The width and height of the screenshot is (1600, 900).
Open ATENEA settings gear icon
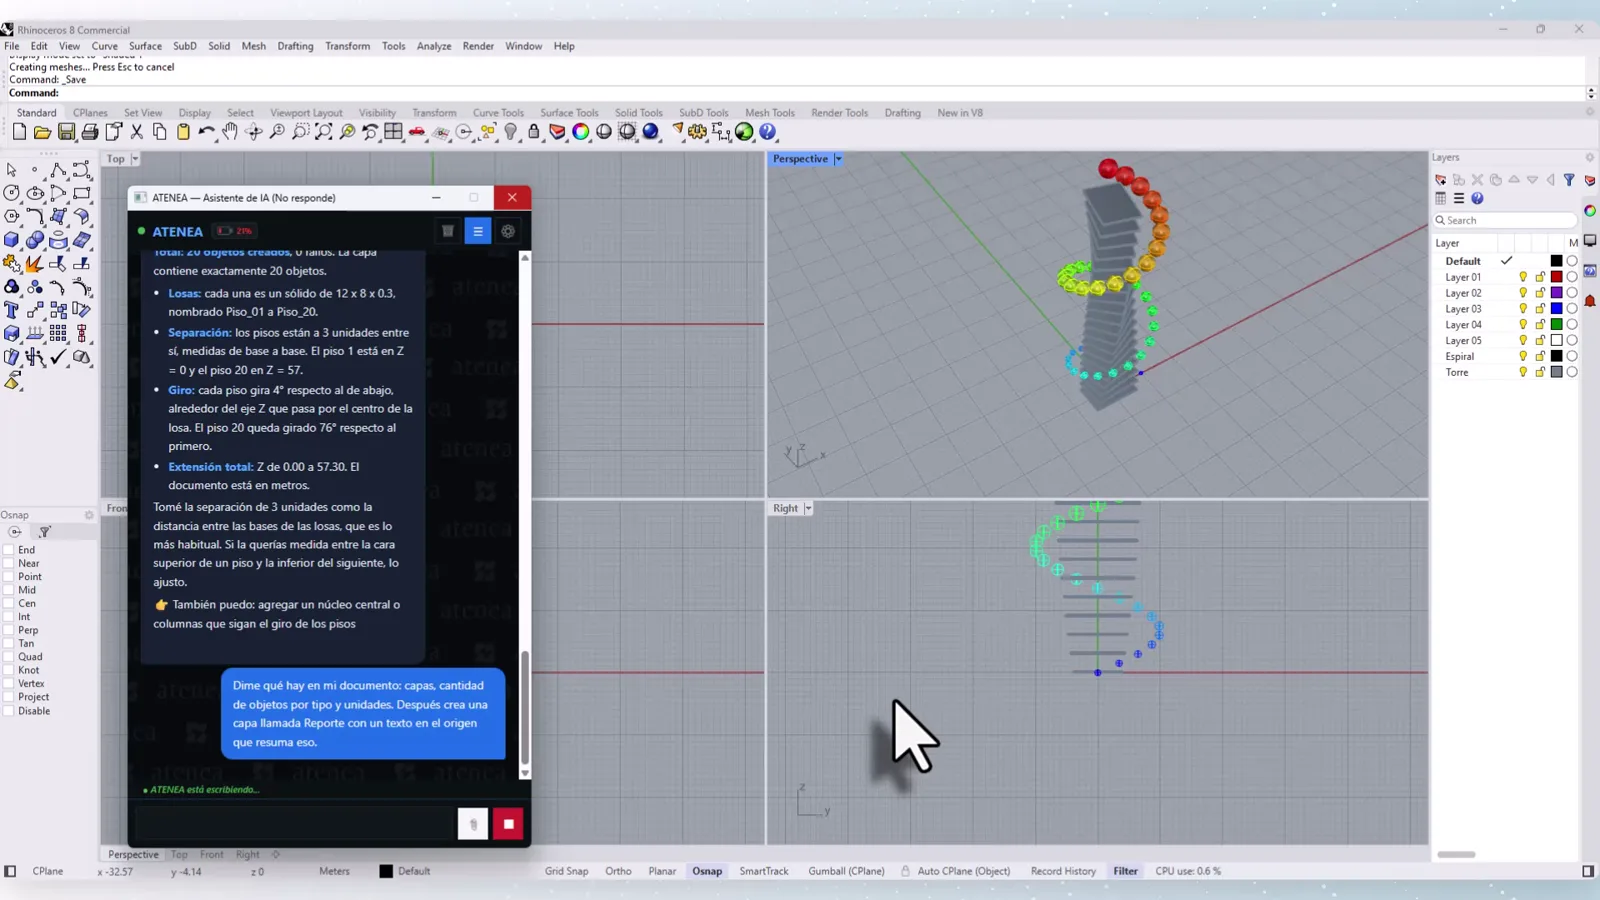(508, 231)
